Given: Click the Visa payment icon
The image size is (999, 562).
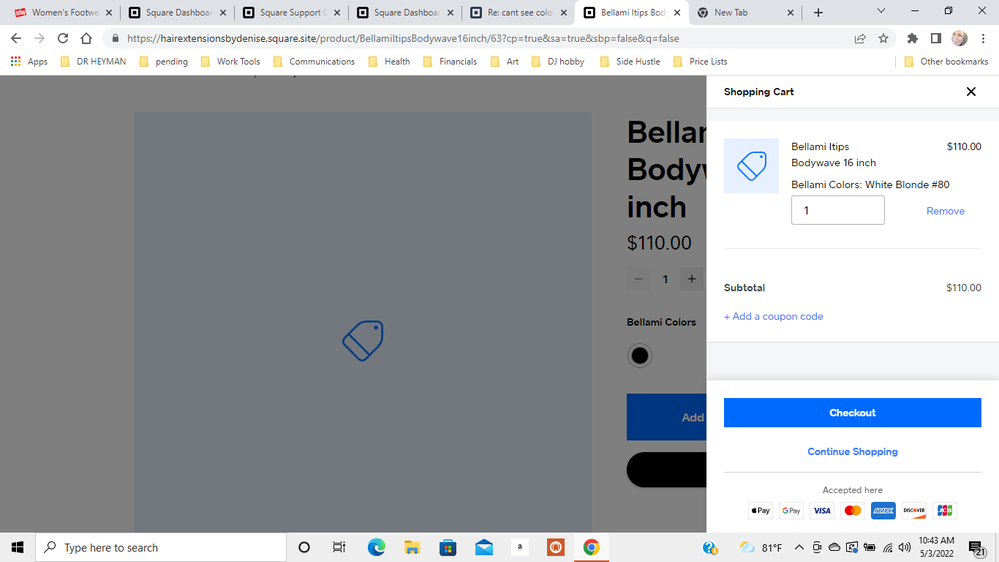Looking at the screenshot, I should pyautogui.click(x=822, y=510).
